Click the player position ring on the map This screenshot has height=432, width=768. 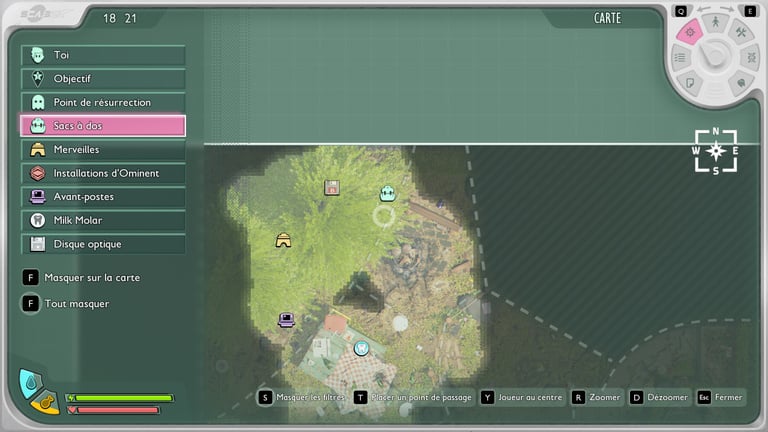coord(384,216)
